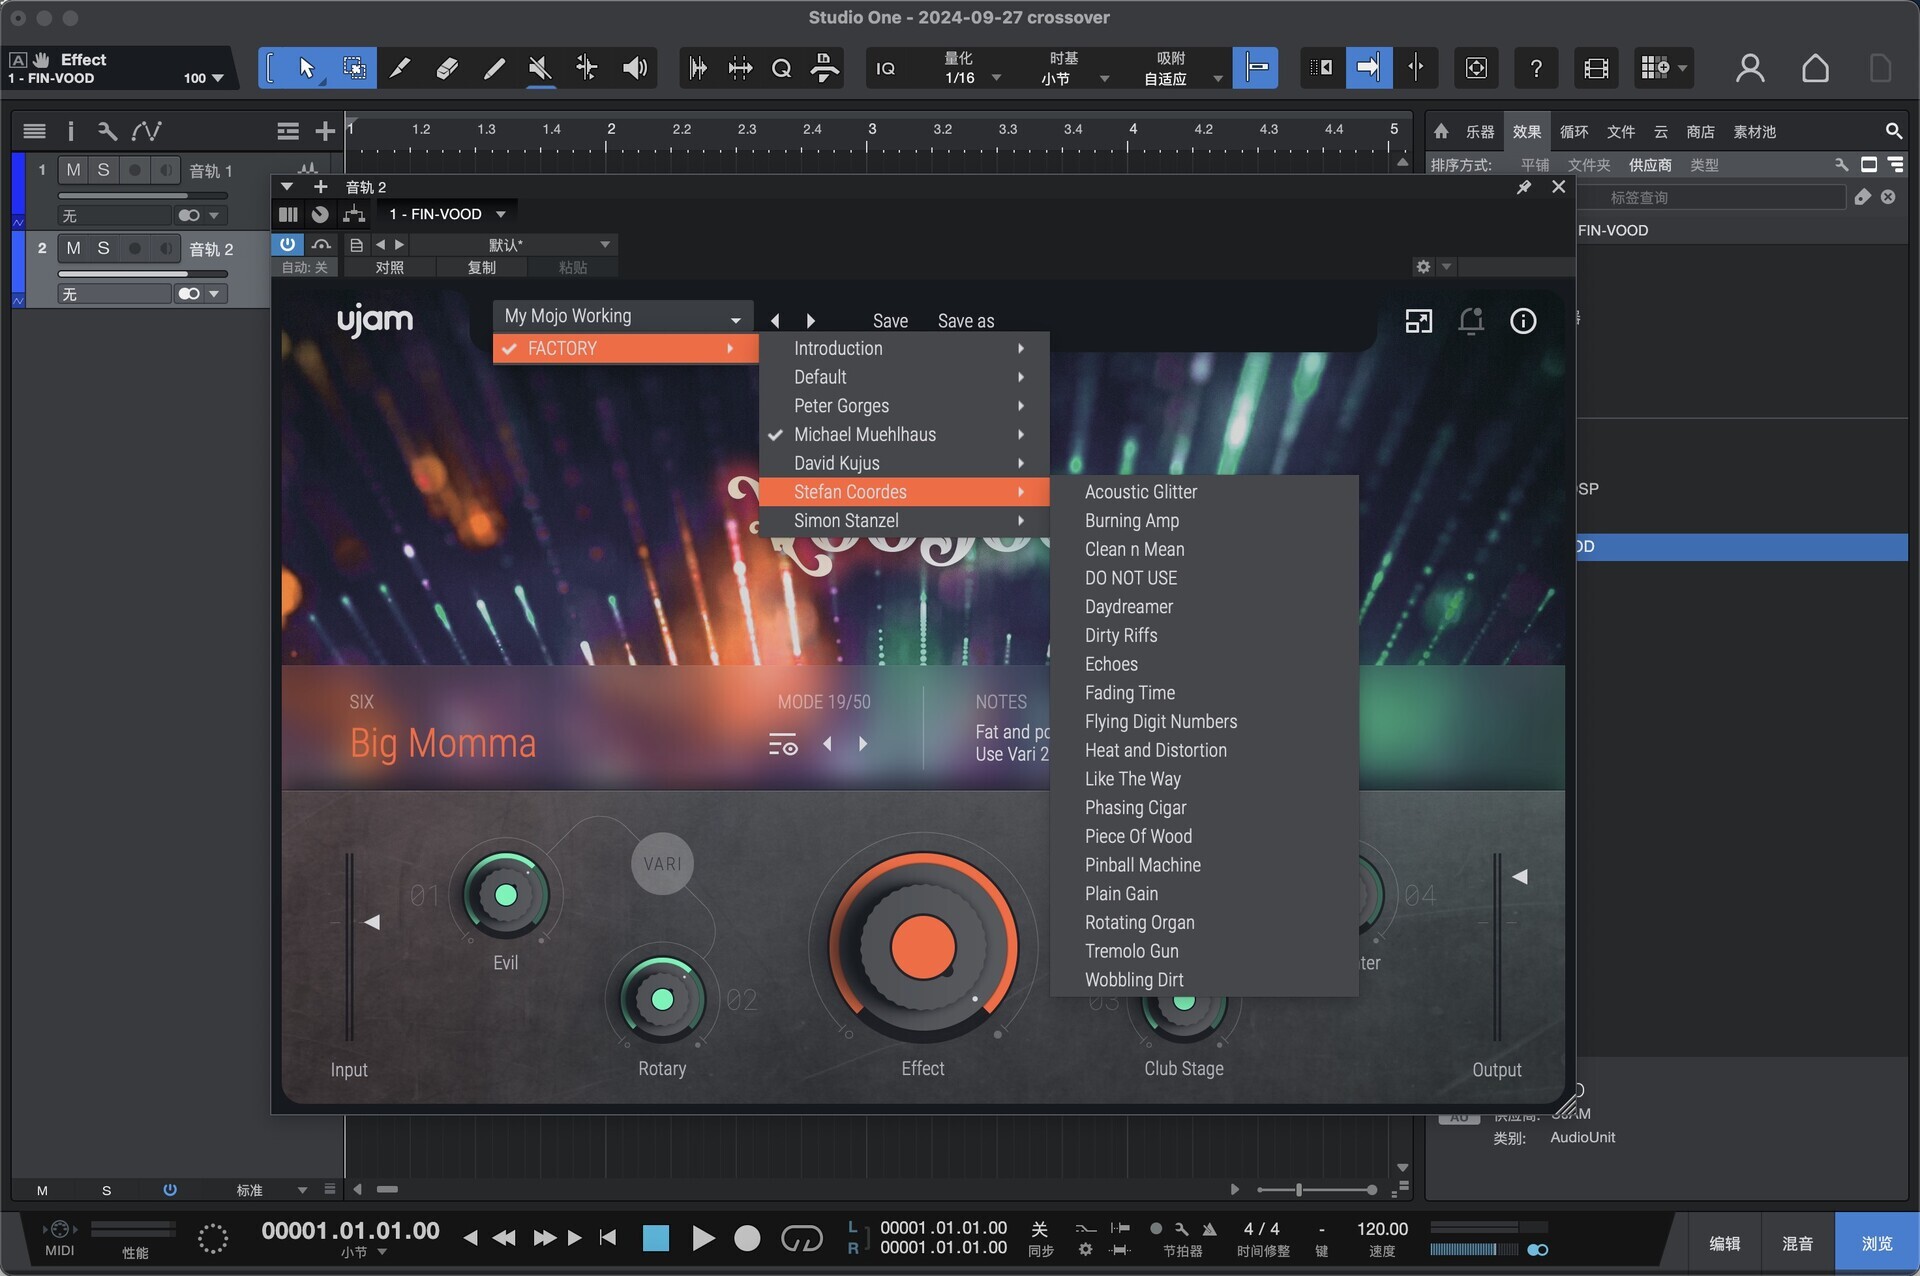1920x1276 pixels.
Task: Open the 时基 小节 timebase dropdown
Action: click(1070, 68)
